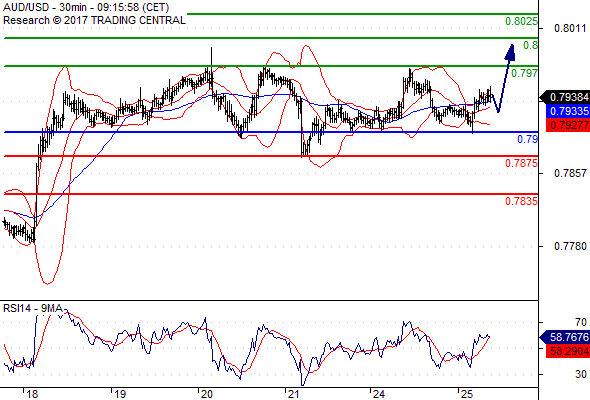Select the date 18 on time axis
Viewport: 590px width, 400px height.
pos(32,394)
